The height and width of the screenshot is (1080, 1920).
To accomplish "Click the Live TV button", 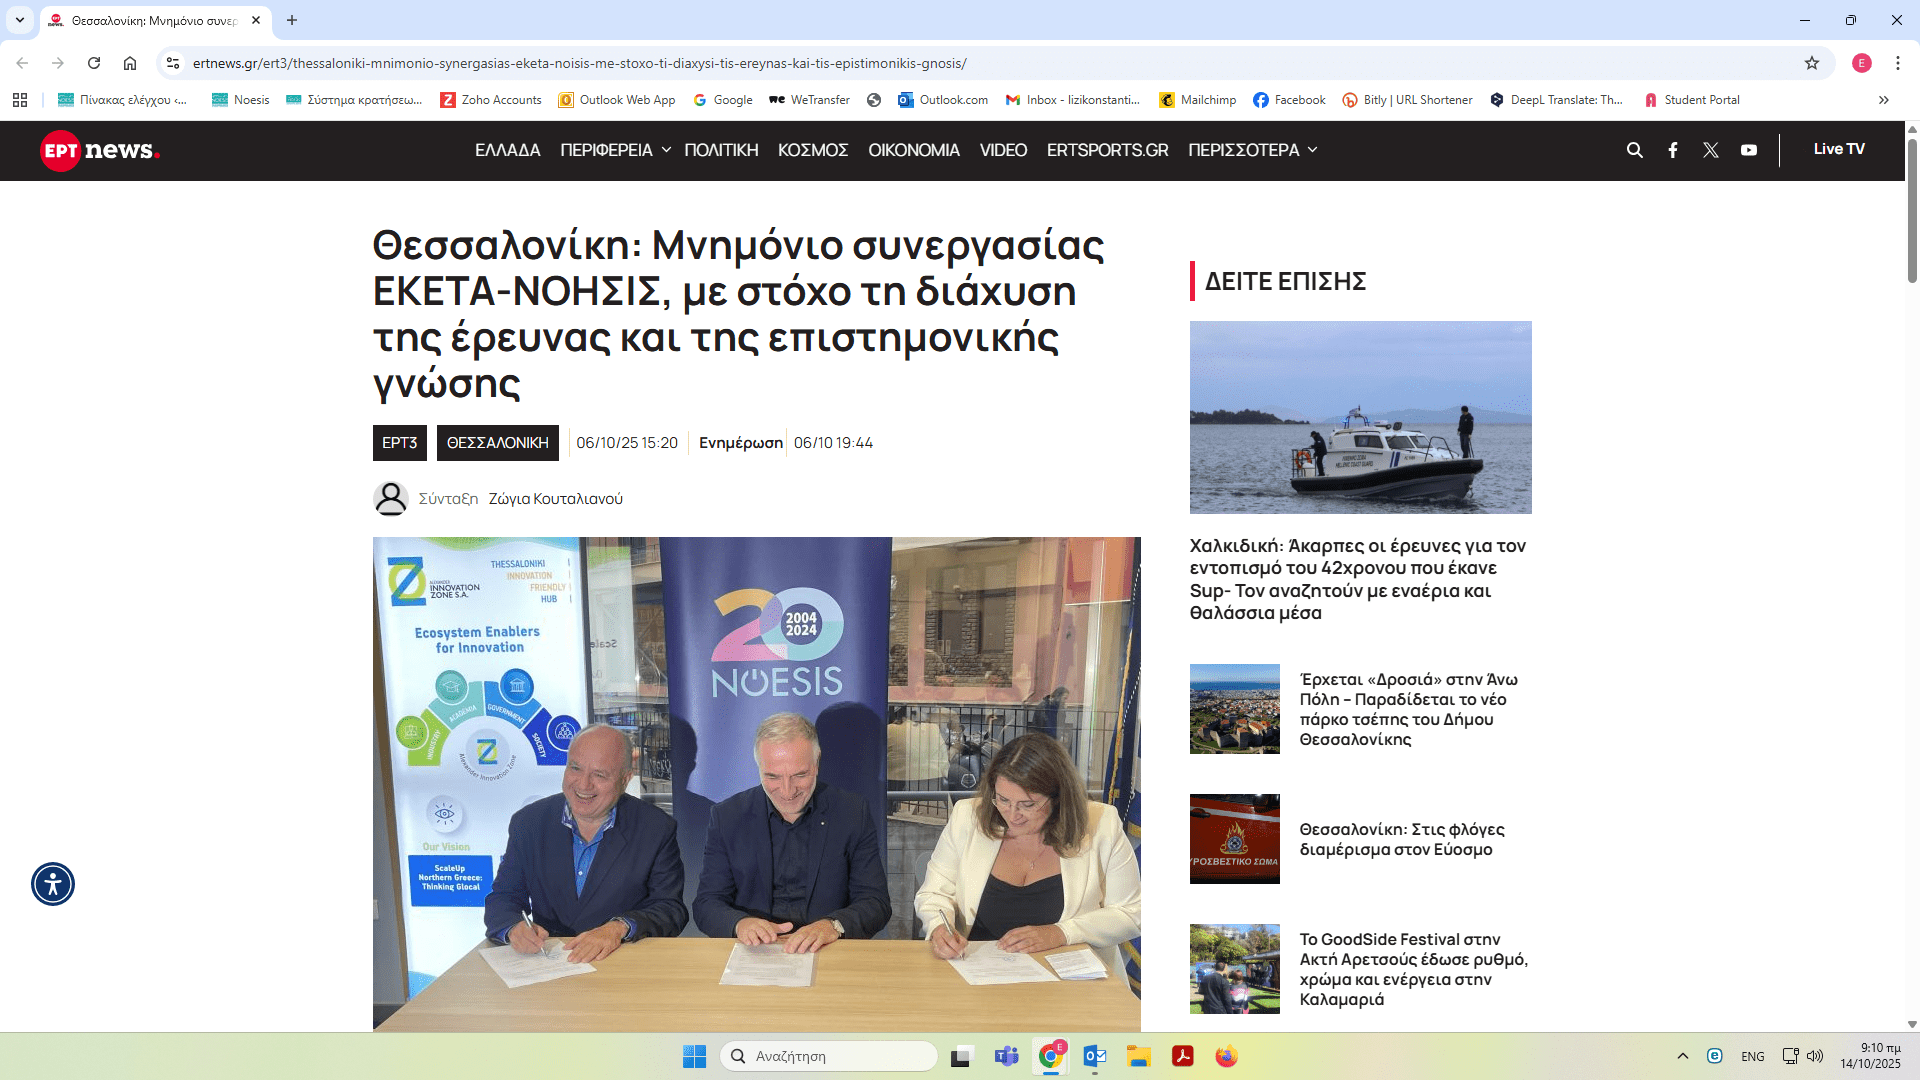I will 1838,149.
